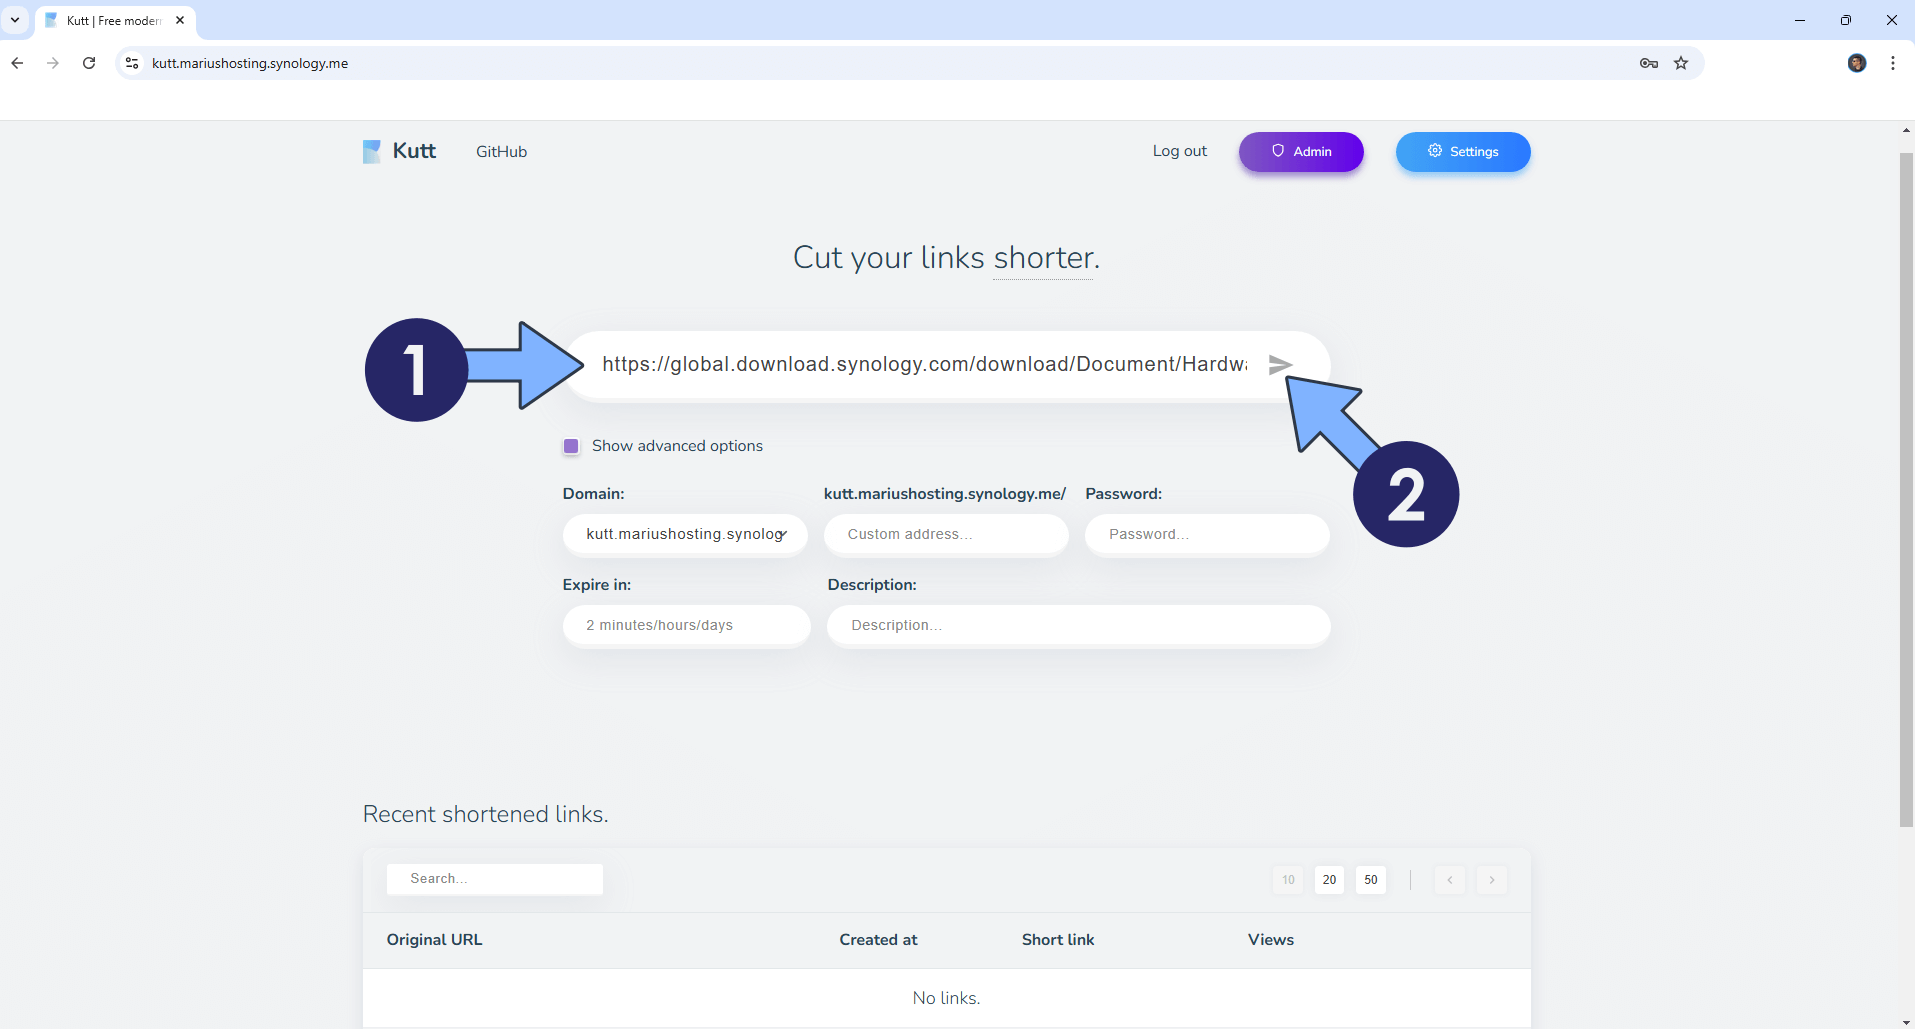Open the Domain dropdown
Image resolution: width=1915 pixels, height=1029 pixels.
[685, 534]
